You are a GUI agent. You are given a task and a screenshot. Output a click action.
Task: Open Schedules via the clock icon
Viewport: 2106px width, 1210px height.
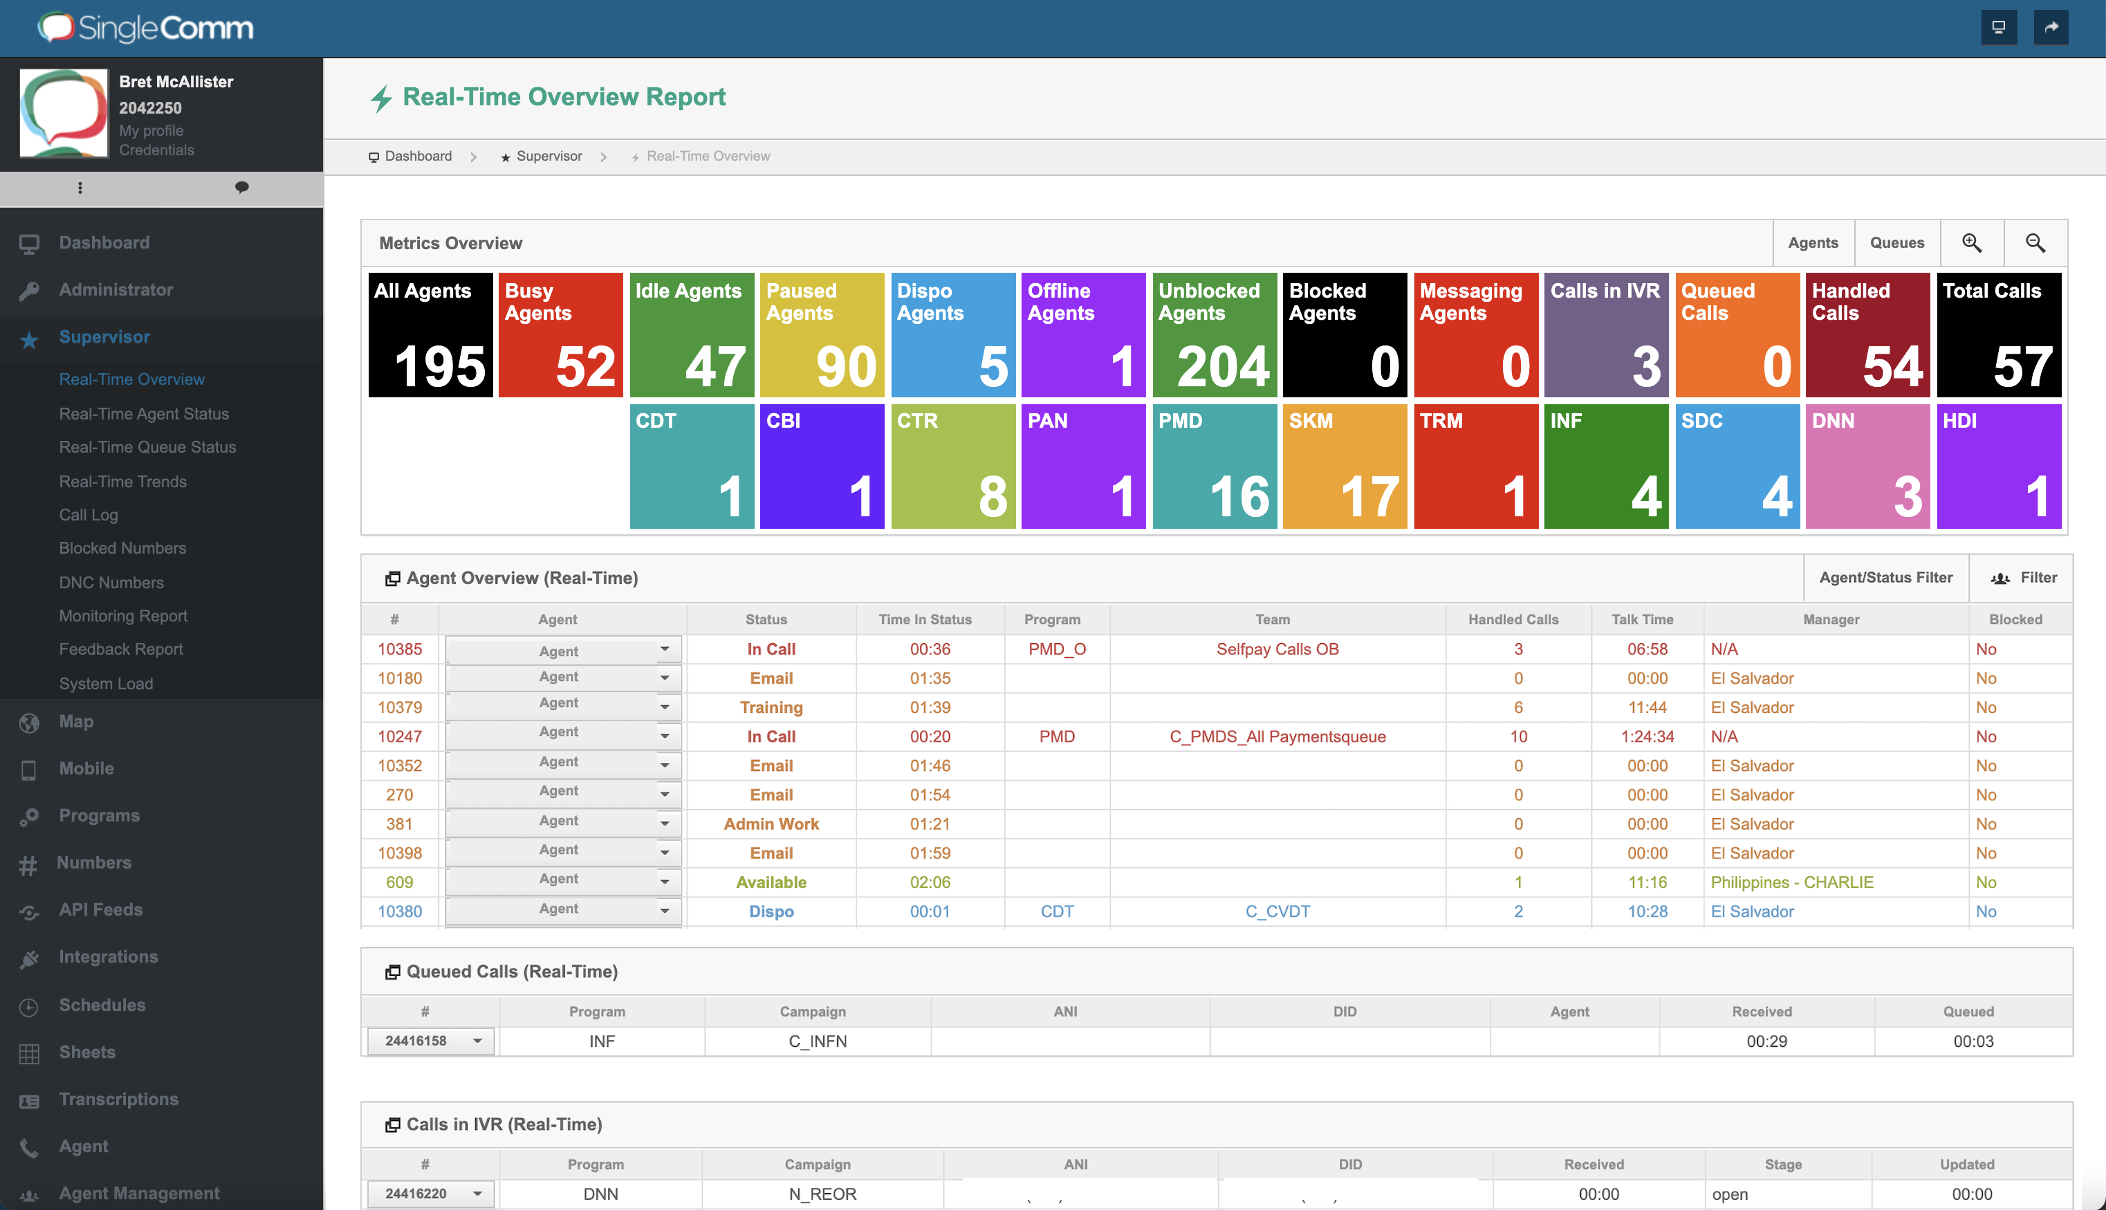point(30,1005)
